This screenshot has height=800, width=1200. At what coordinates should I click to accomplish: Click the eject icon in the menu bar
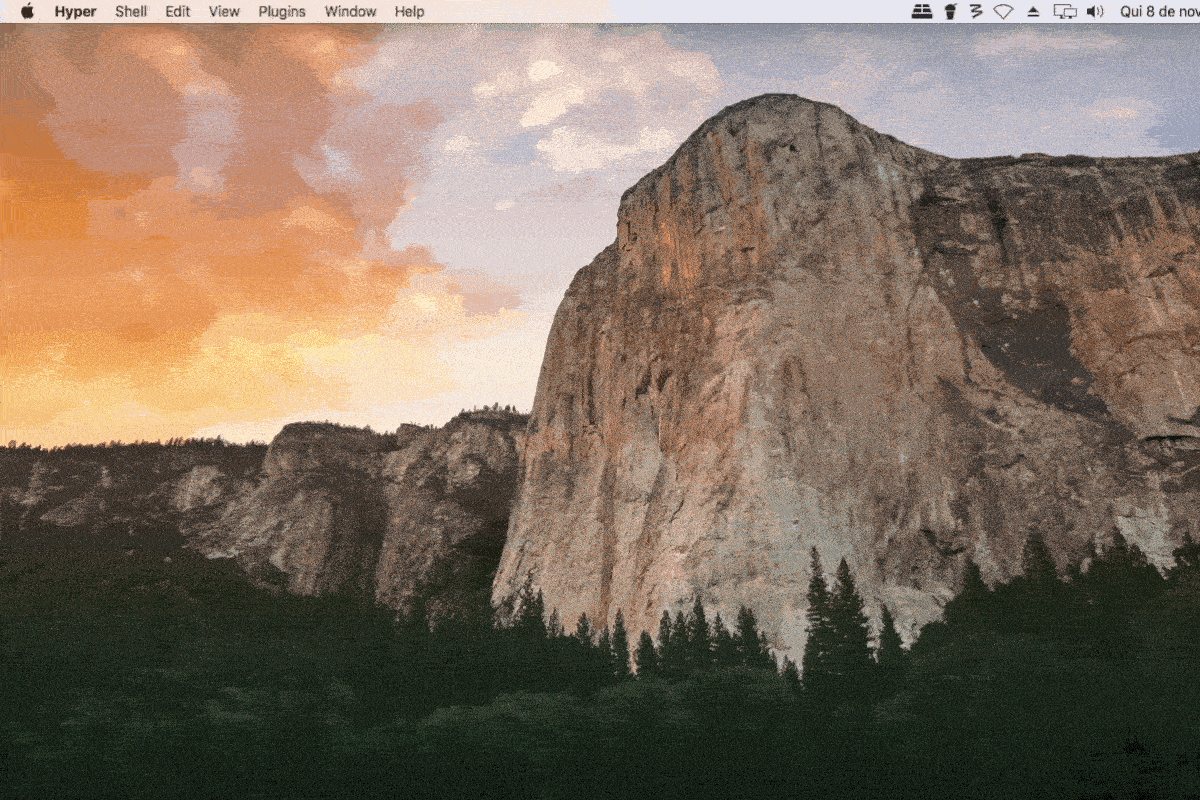1033,12
